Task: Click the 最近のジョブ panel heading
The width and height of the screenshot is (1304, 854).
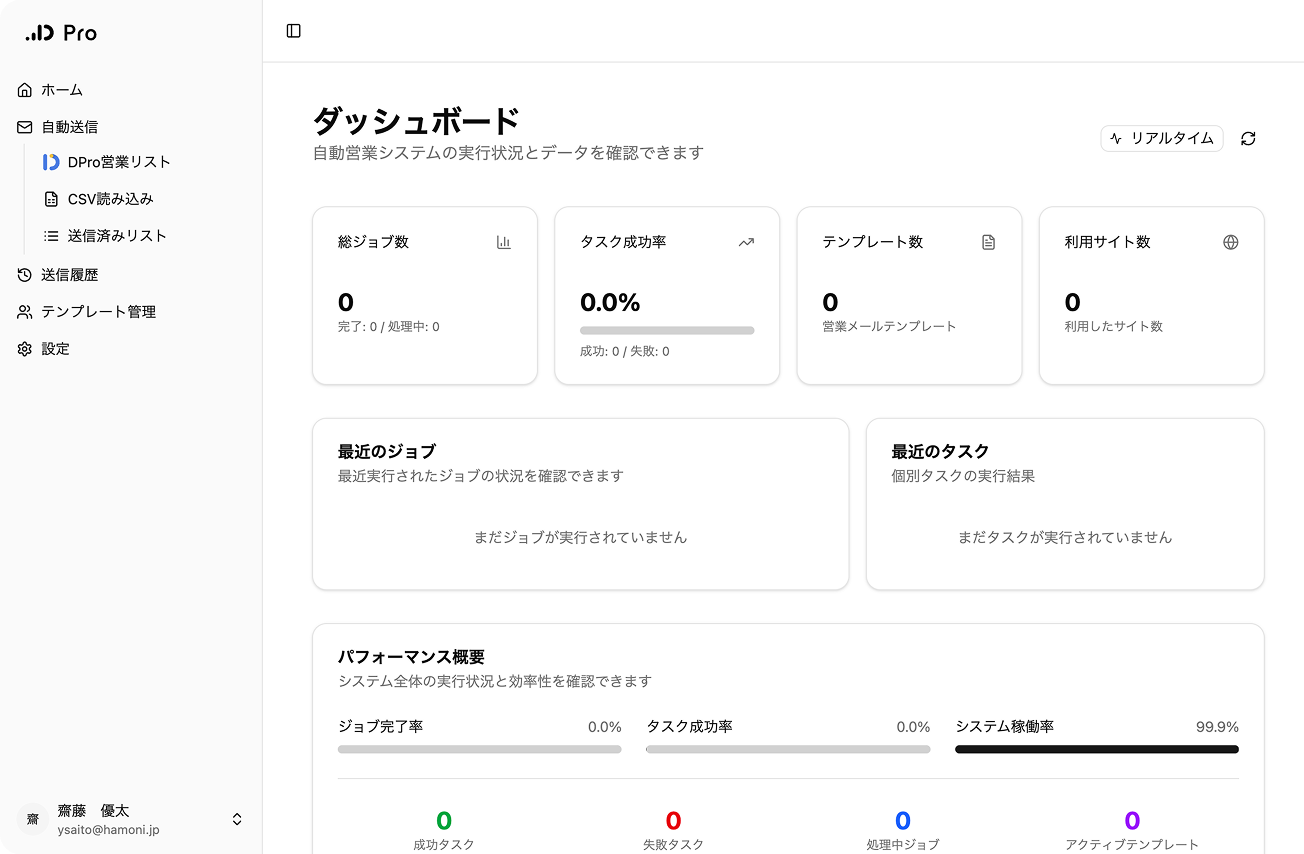Action: 386,451
